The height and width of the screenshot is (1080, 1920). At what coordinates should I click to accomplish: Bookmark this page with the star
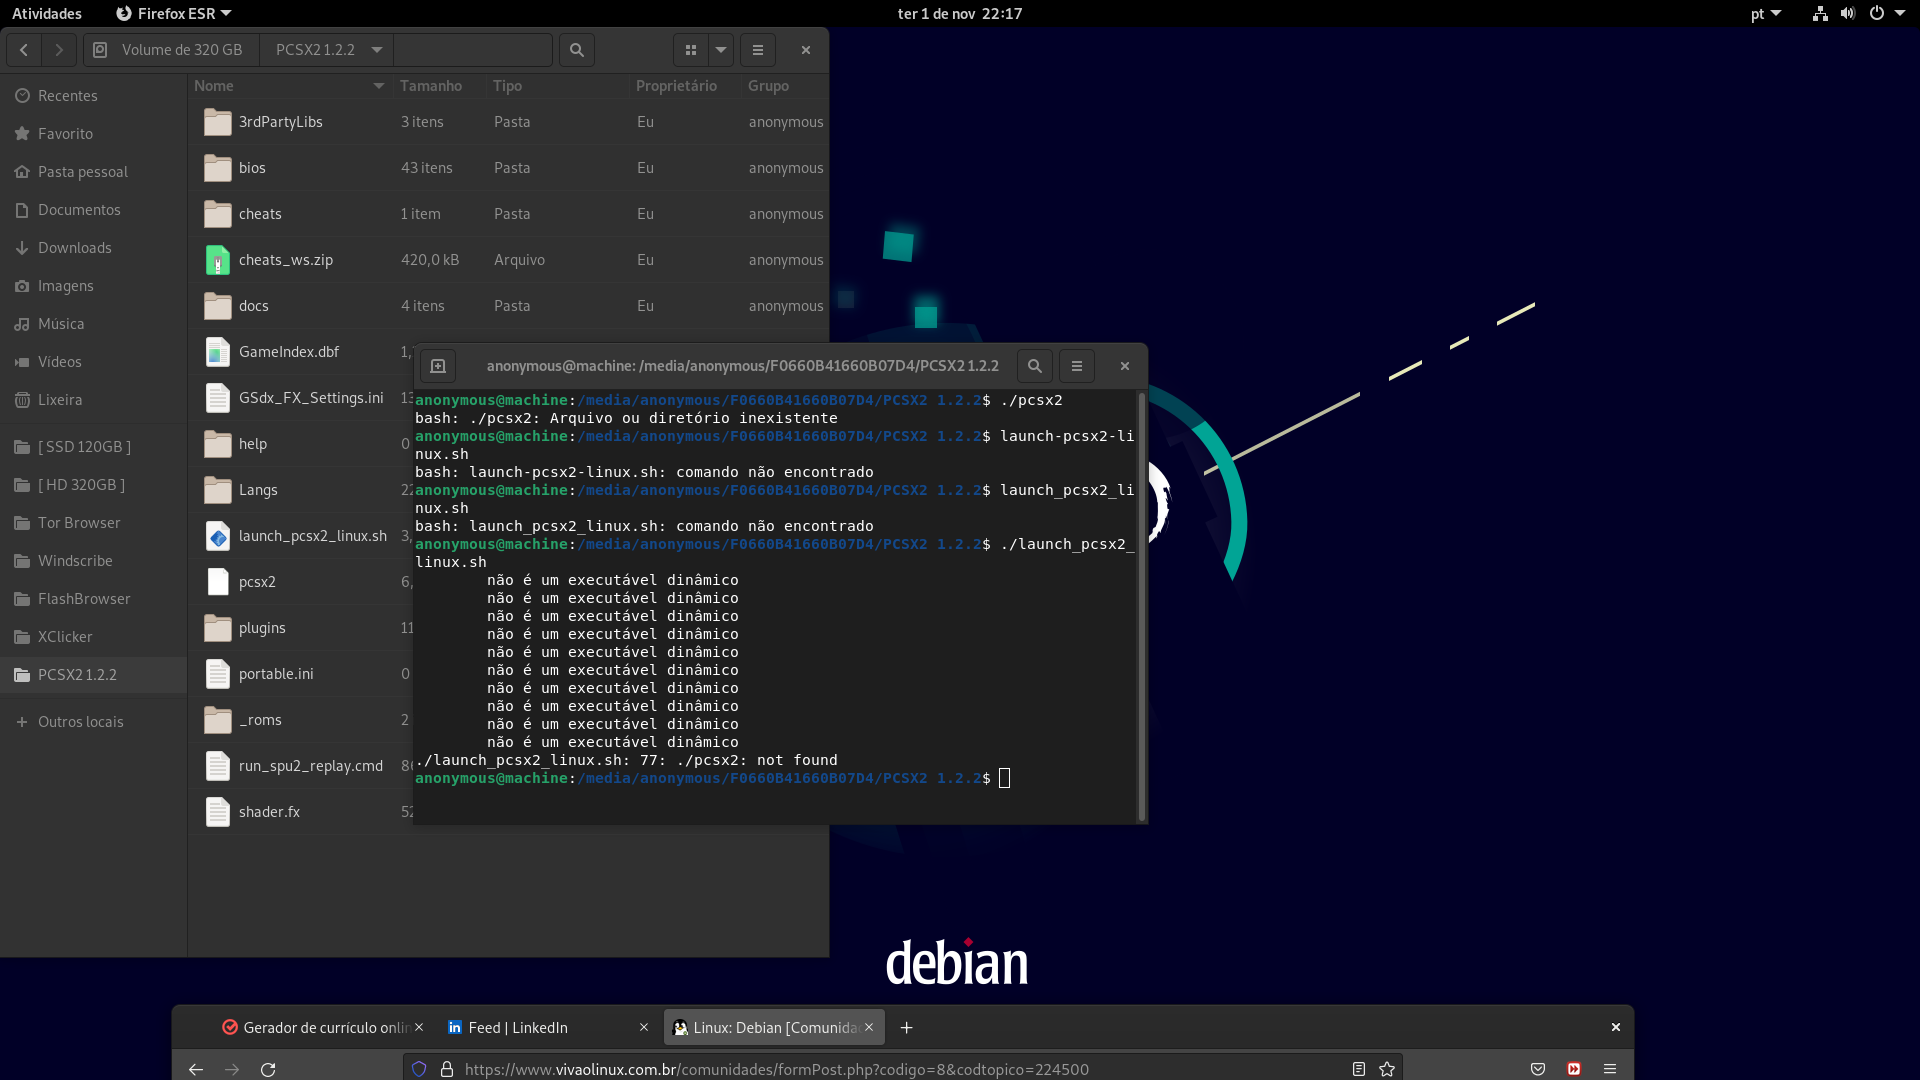pyautogui.click(x=1387, y=1069)
